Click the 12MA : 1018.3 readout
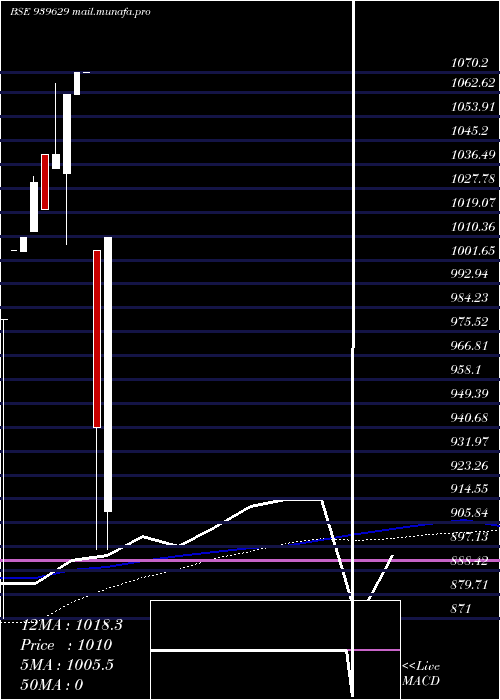 [x=72, y=625]
